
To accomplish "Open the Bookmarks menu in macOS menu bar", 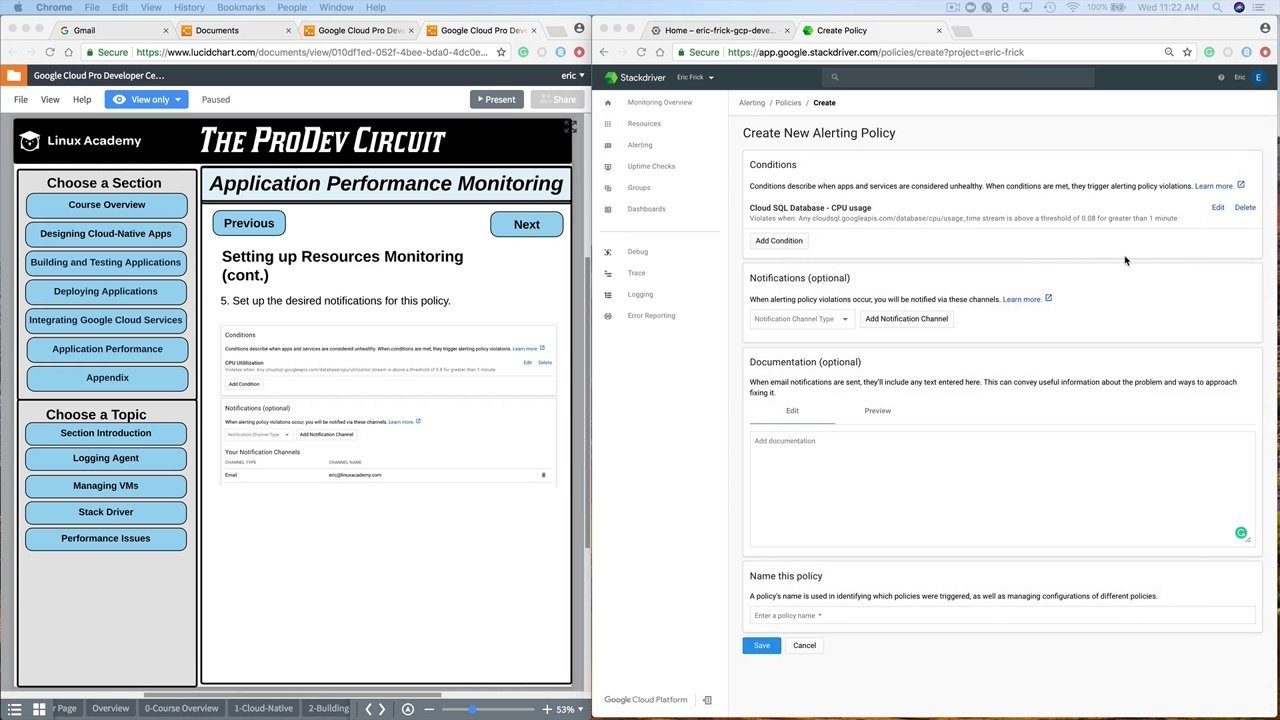I will click(241, 7).
